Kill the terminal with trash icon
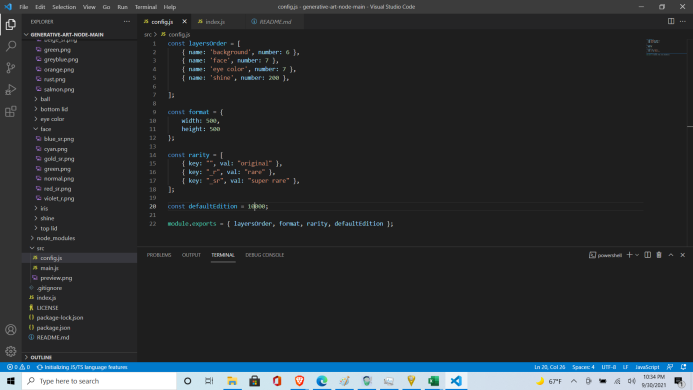The image size is (693, 390). click(659, 255)
